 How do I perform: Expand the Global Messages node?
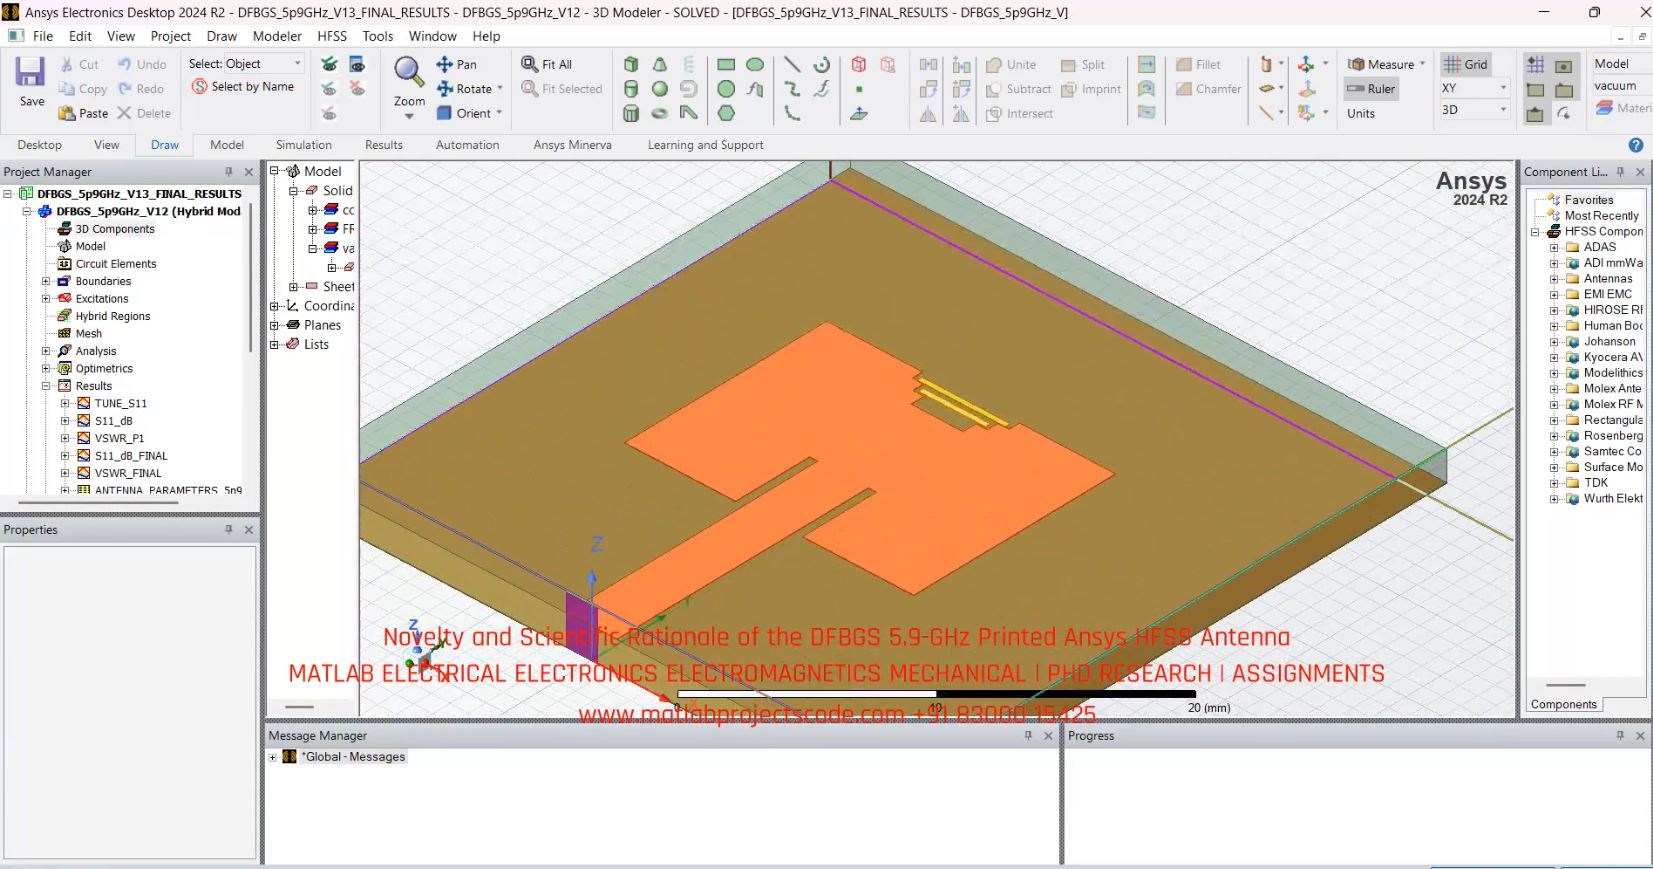pos(272,757)
